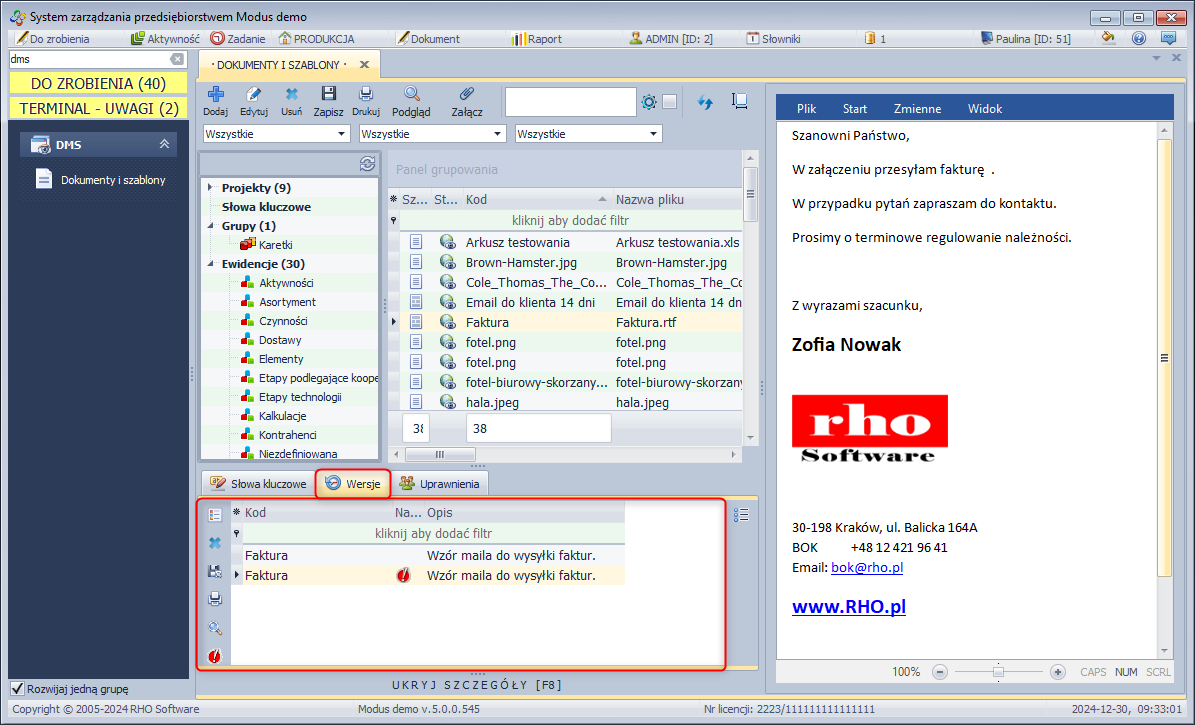The width and height of the screenshot is (1195, 725).
Task: Click the printer icon in versions panel
Action: pos(215,599)
